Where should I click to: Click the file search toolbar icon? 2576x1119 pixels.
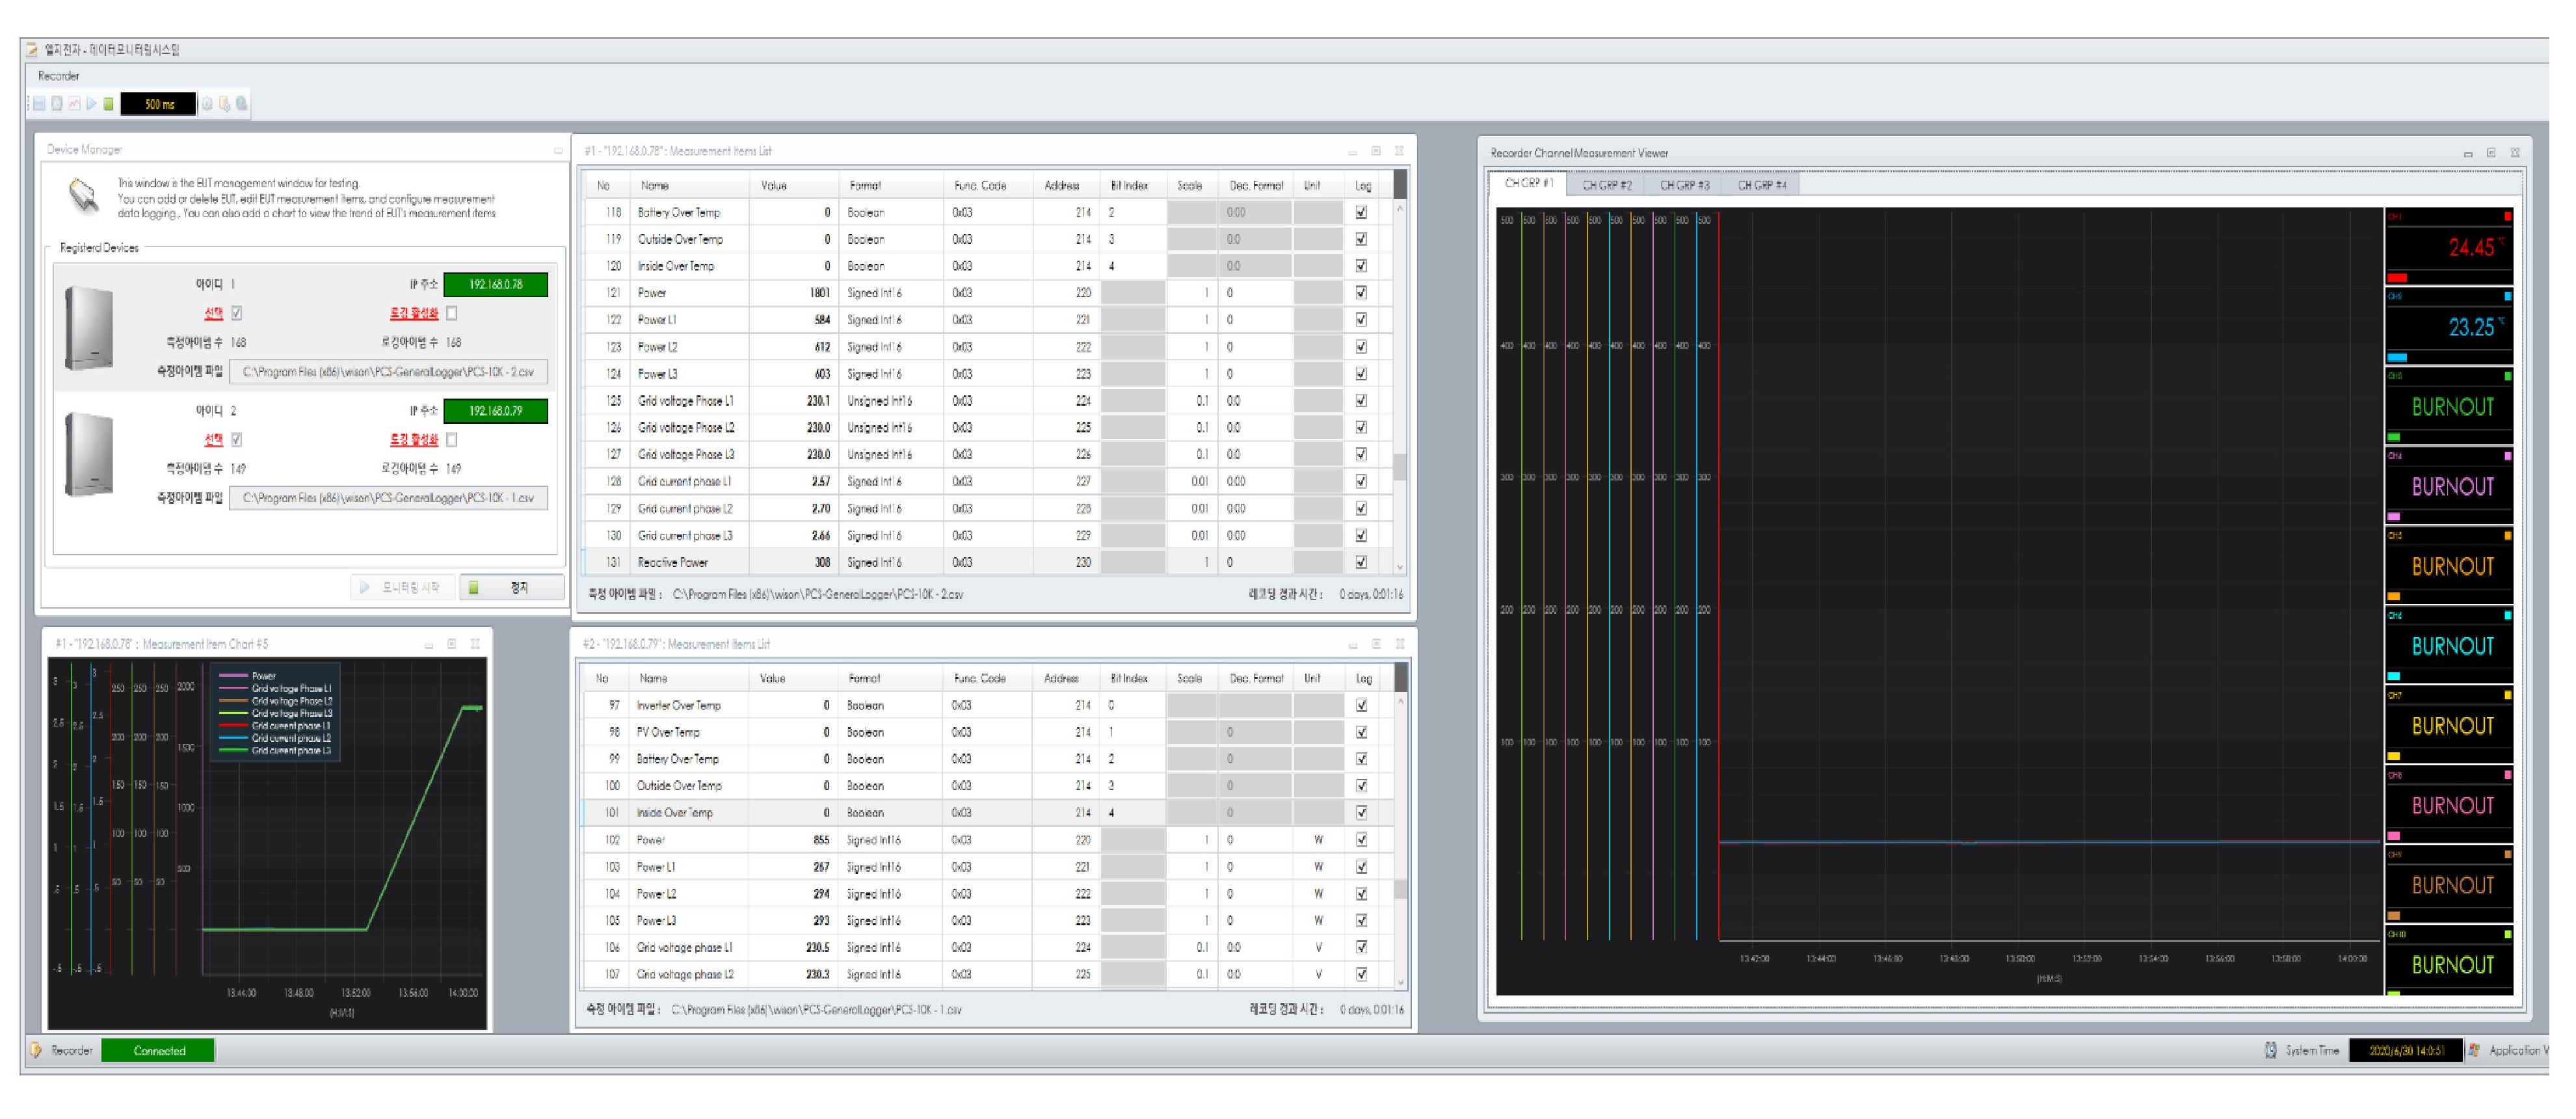coord(225,104)
